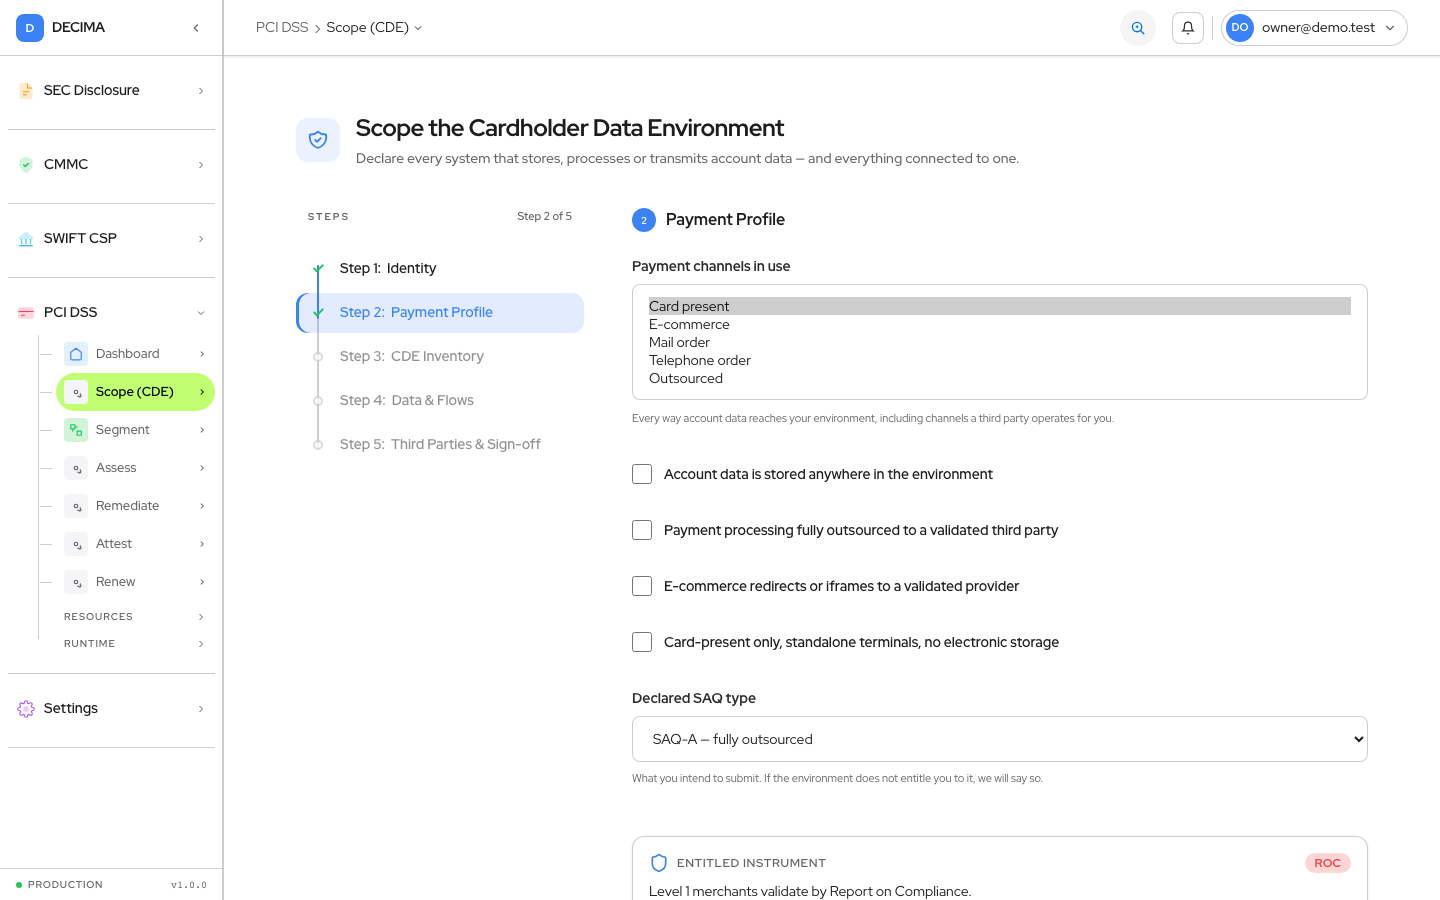Click the Attest icon in sidebar

(x=76, y=544)
